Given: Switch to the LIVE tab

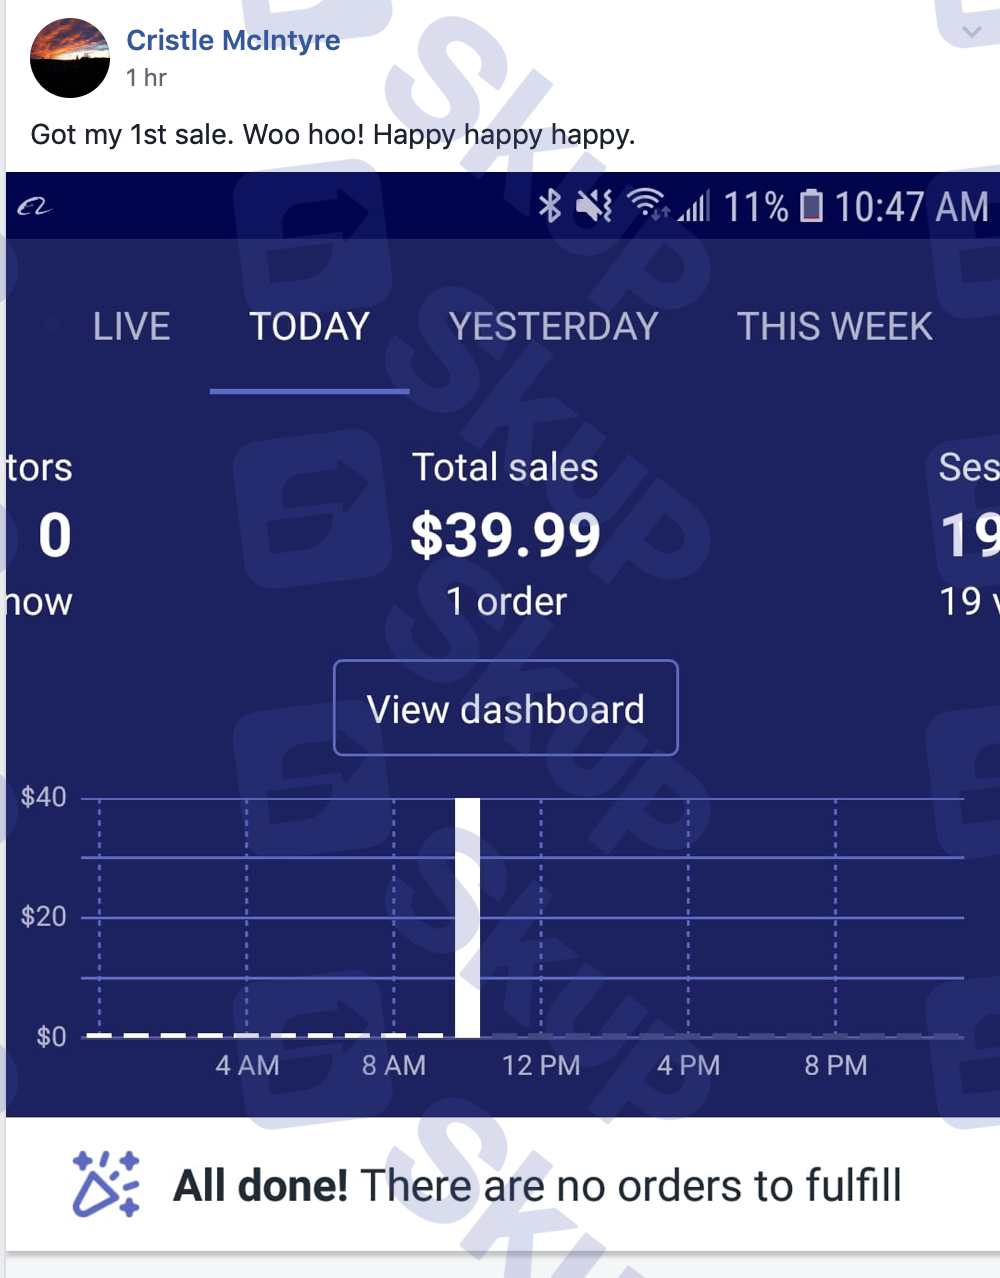Looking at the screenshot, I should click(131, 327).
